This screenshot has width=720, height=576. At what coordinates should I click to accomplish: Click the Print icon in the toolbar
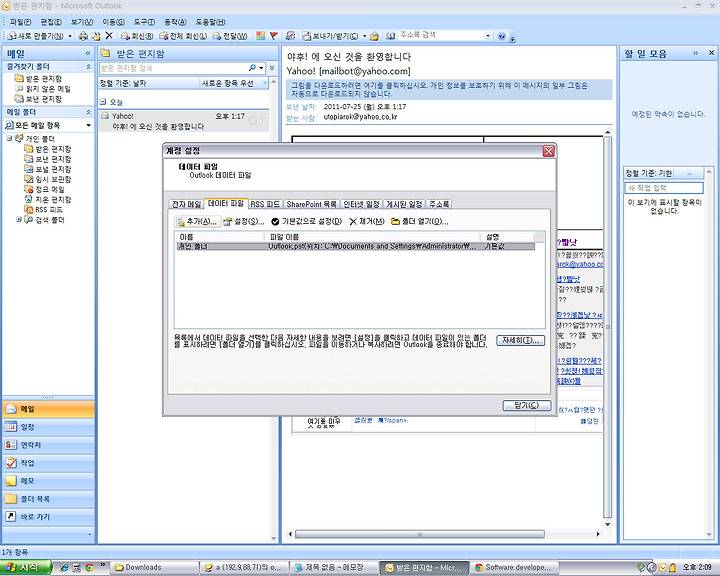coord(83,36)
